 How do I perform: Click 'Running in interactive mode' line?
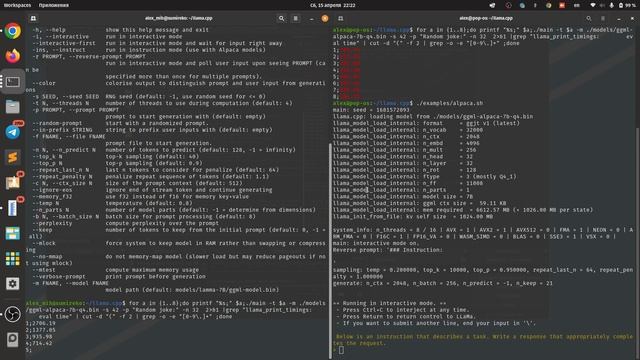click(x=389, y=303)
